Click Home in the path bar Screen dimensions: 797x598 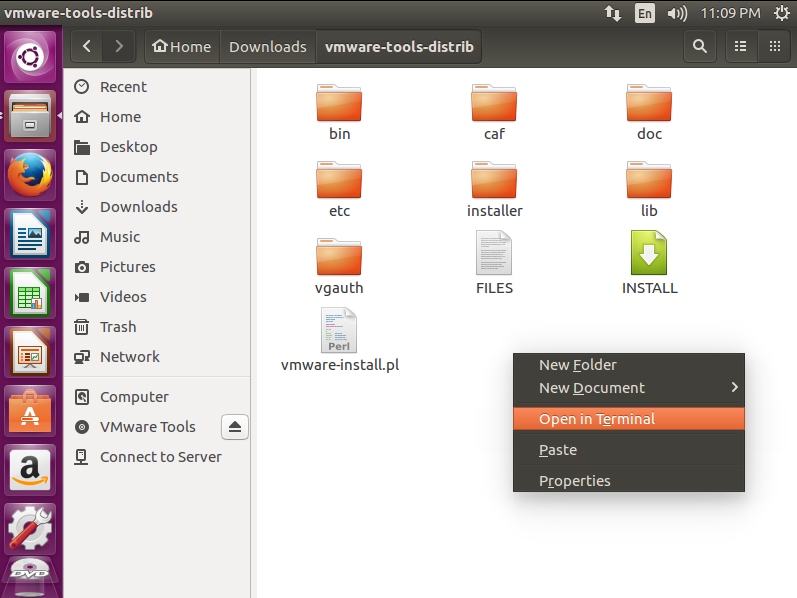pos(181,47)
